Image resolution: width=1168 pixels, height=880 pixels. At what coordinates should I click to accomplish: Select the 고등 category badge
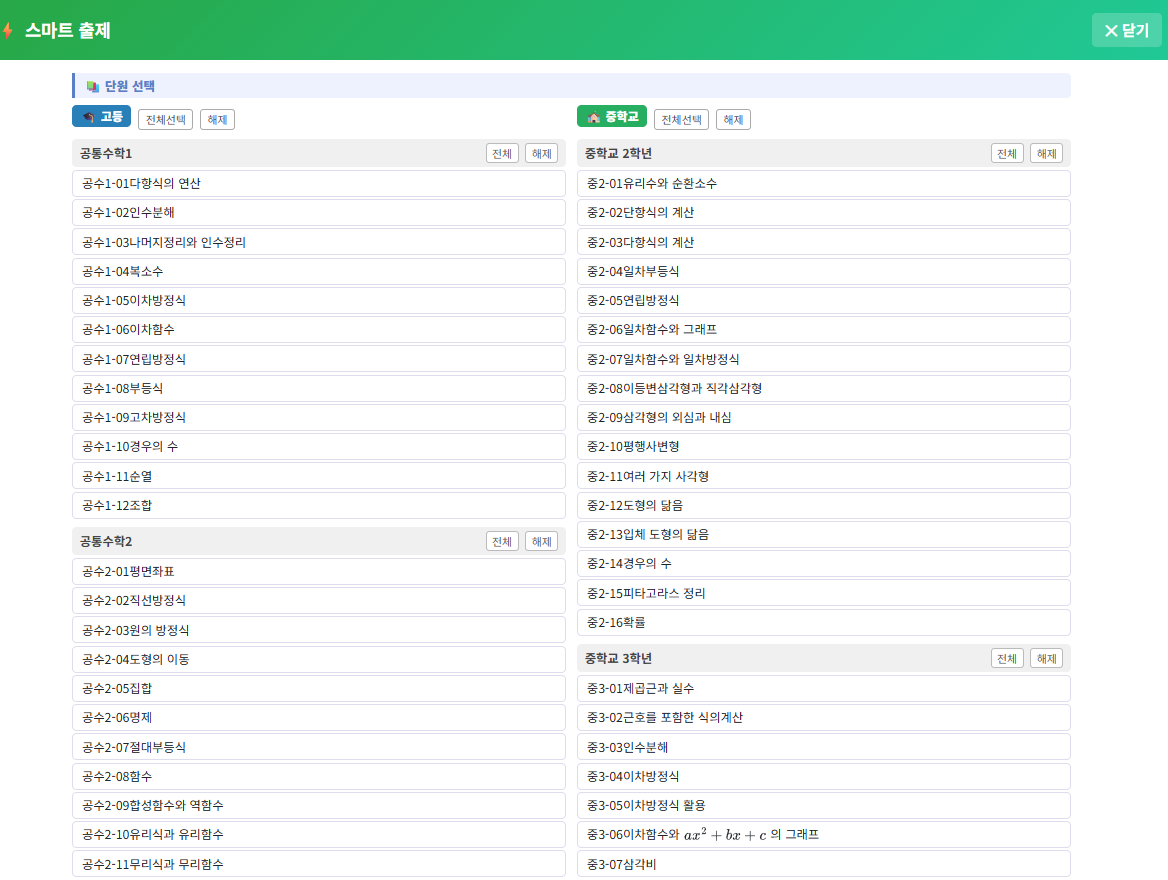pyautogui.click(x=102, y=117)
